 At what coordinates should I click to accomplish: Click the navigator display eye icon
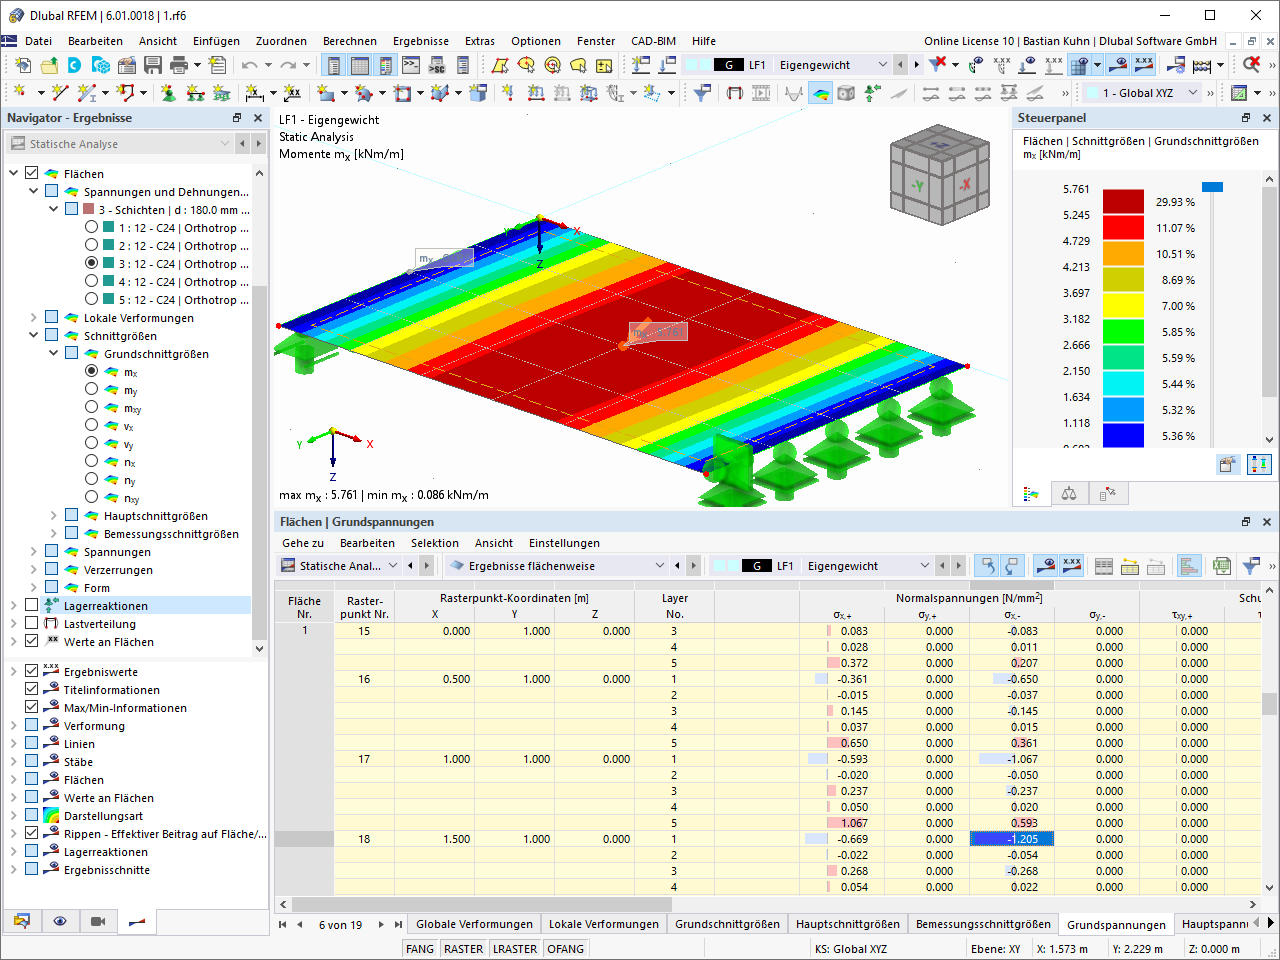[x=60, y=921]
